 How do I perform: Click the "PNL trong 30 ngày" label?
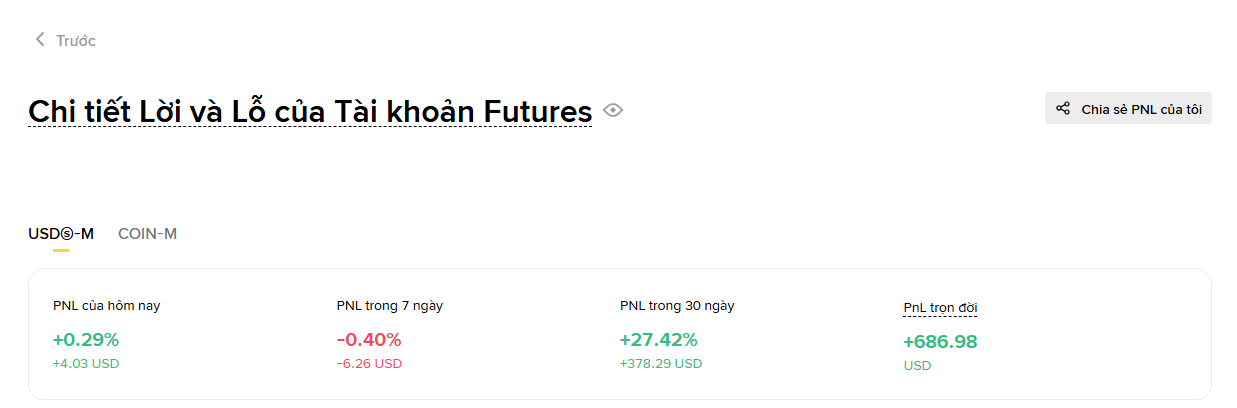[677, 306]
